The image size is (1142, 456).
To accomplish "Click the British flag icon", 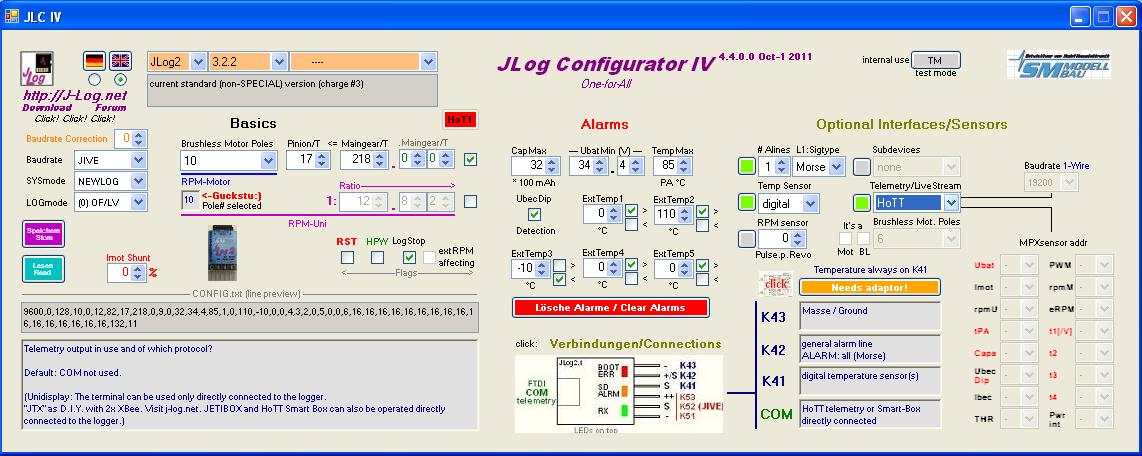I will [x=120, y=61].
